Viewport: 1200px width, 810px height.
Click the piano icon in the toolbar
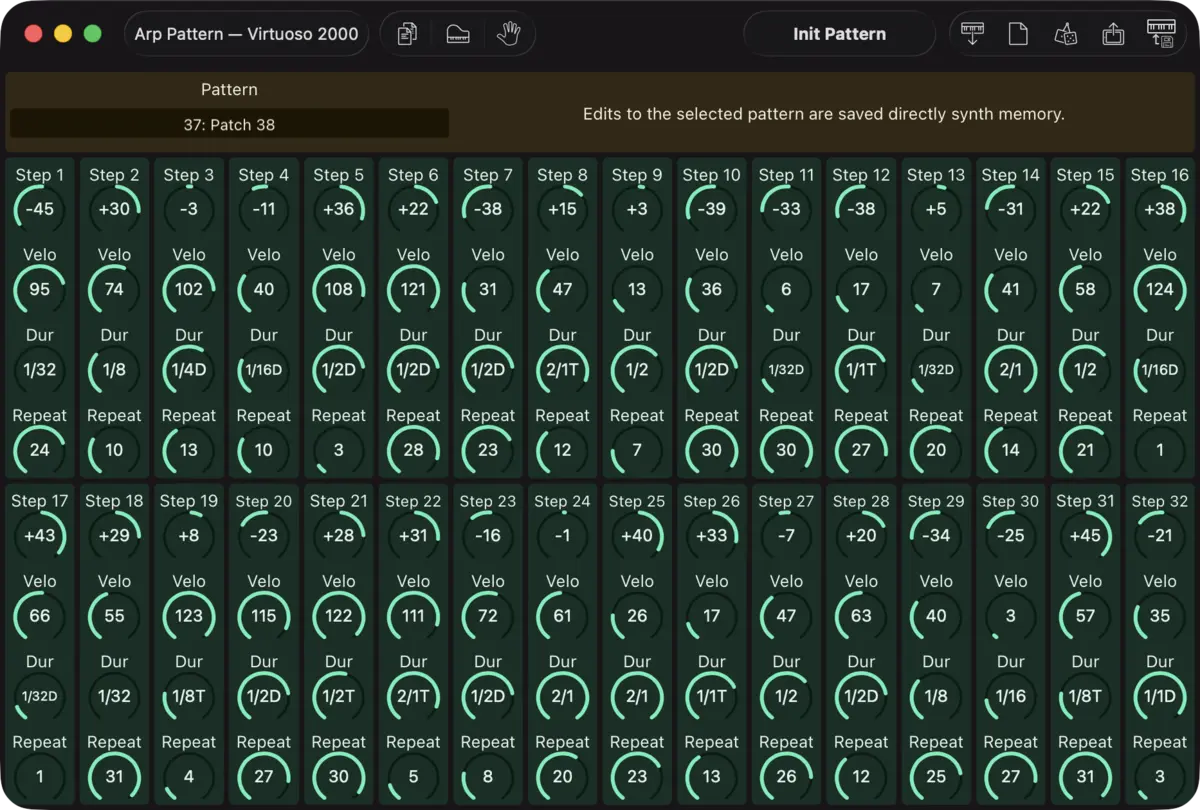click(458, 34)
